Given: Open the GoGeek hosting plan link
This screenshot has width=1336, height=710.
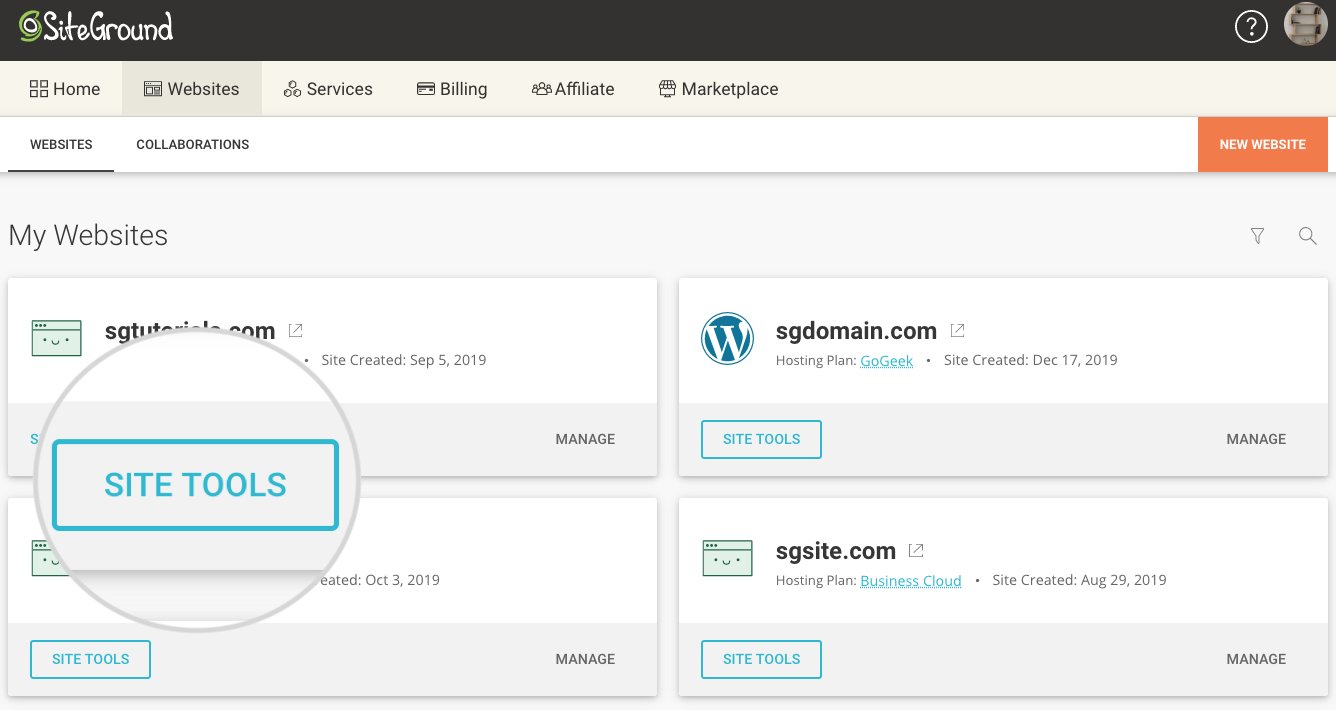Looking at the screenshot, I should [x=886, y=360].
